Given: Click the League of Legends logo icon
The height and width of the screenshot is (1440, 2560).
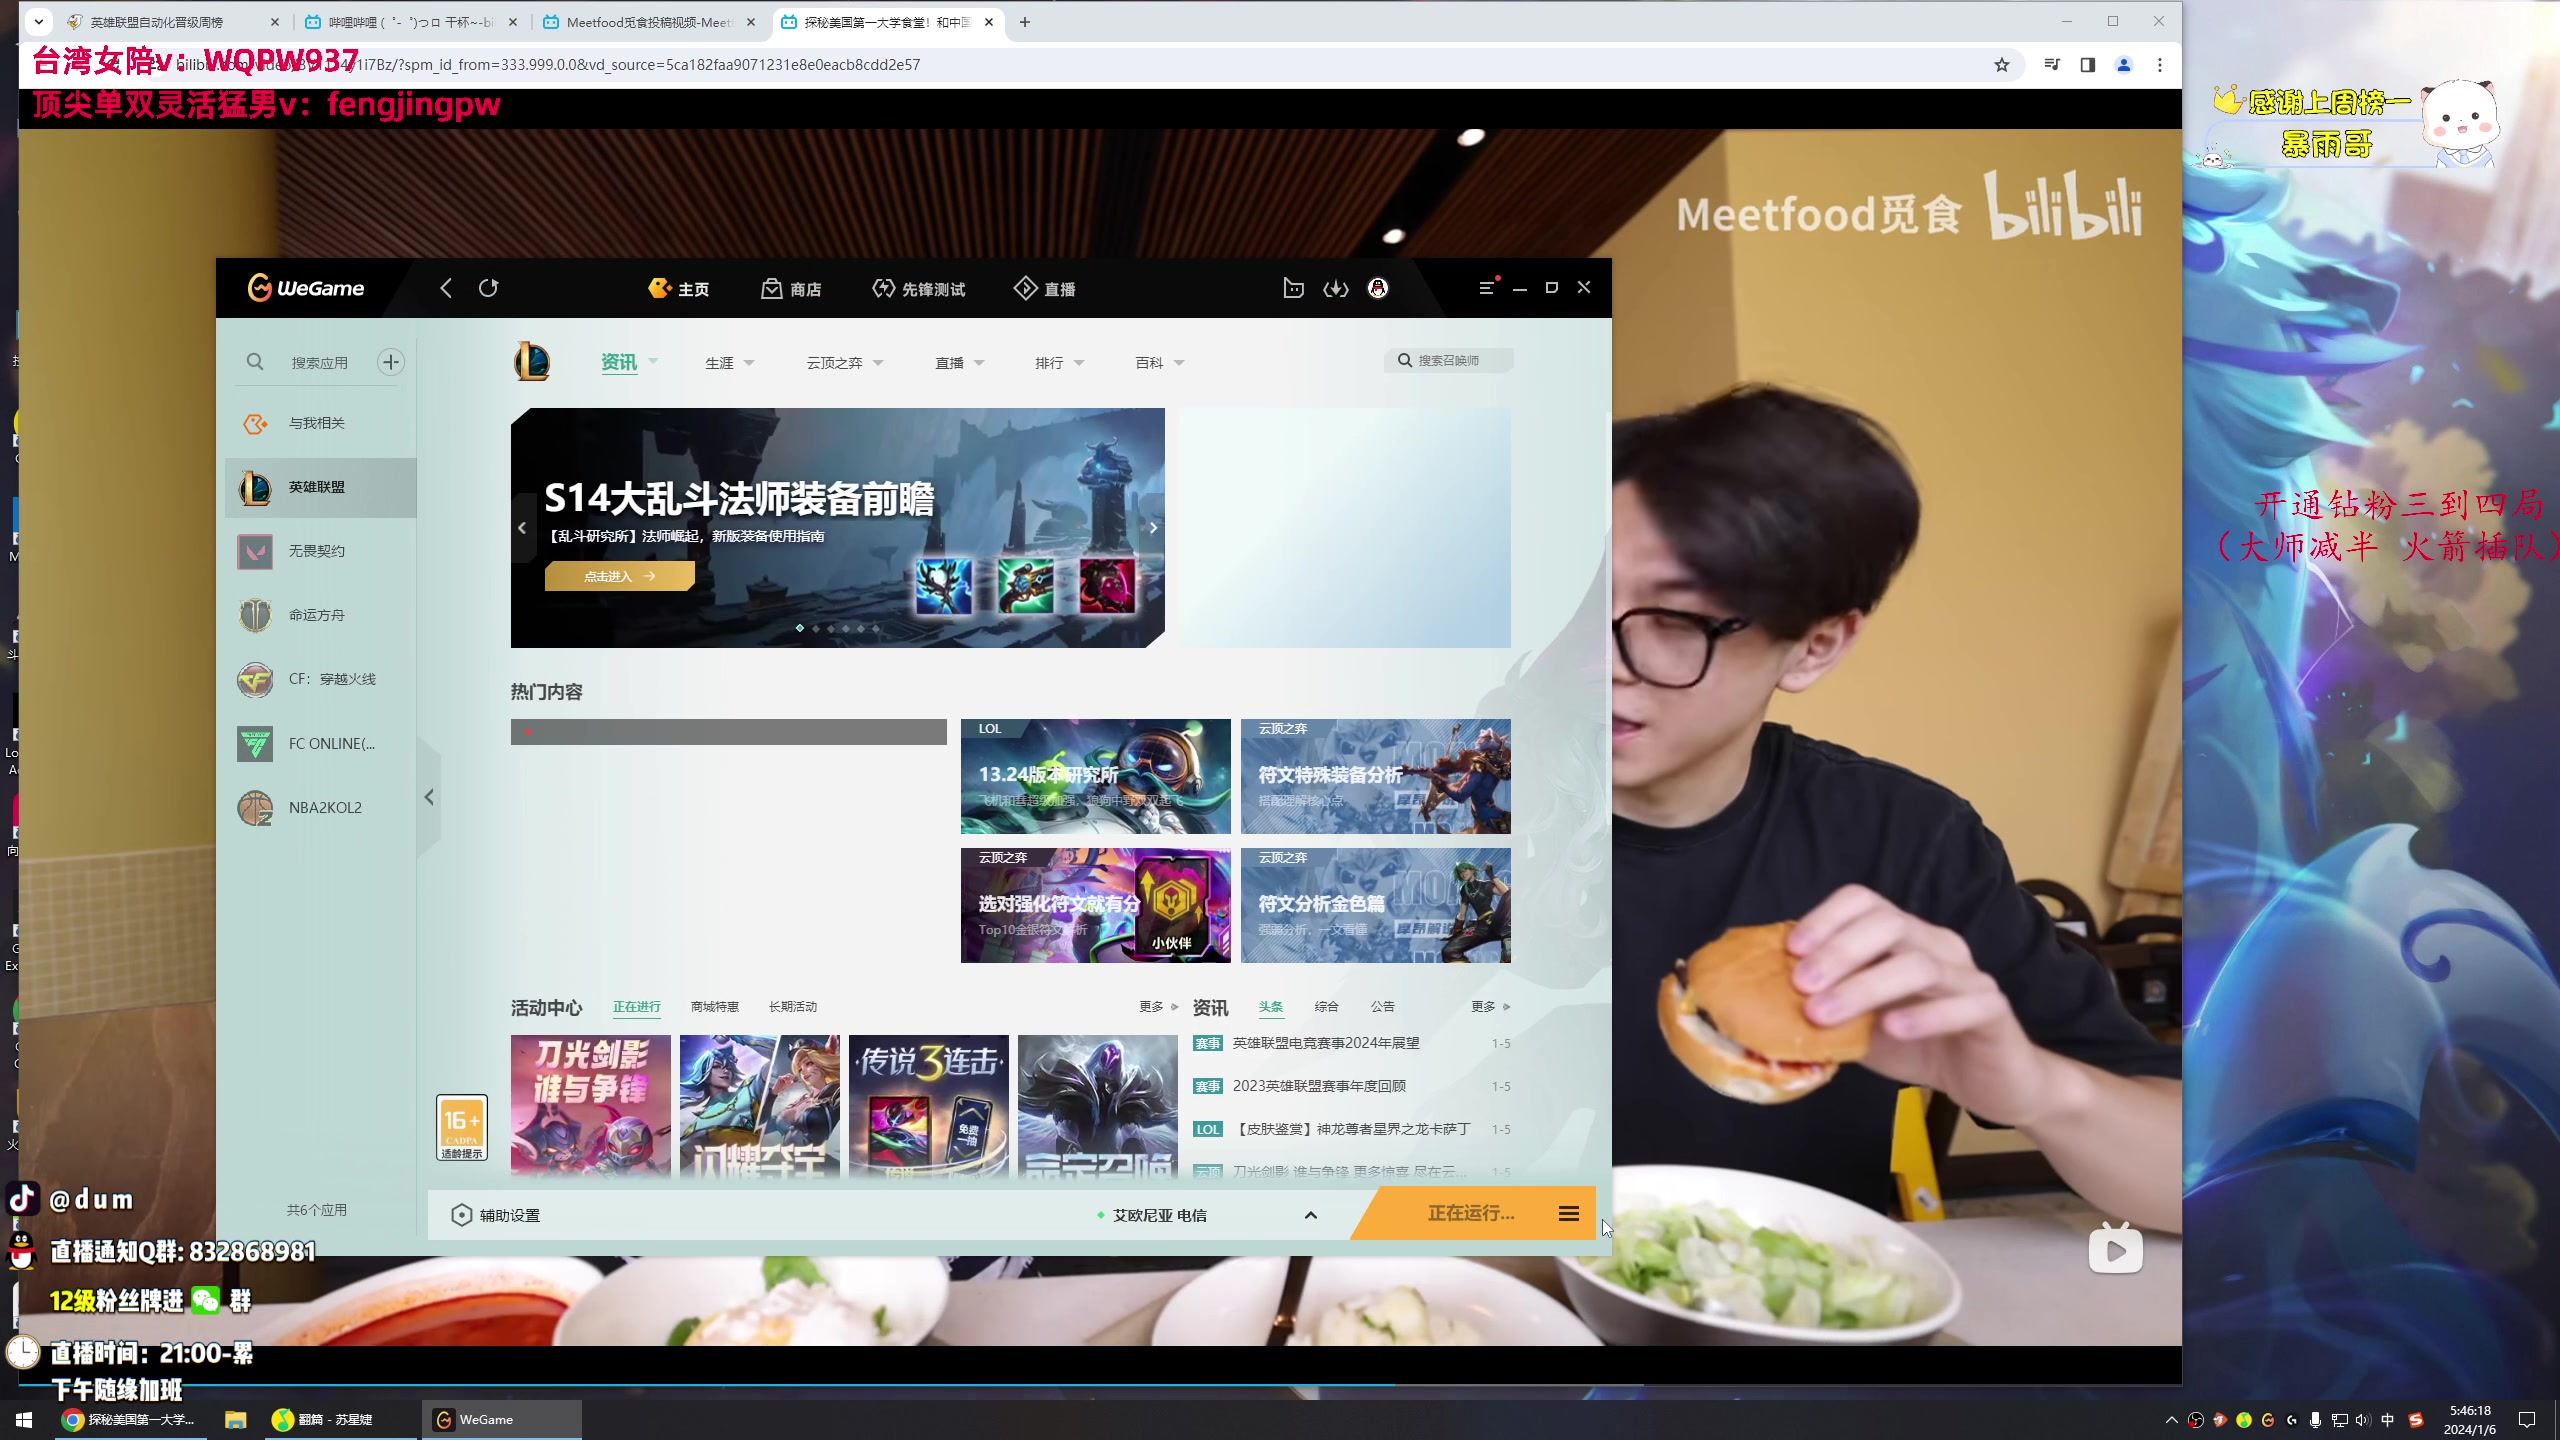Looking at the screenshot, I should [532, 361].
